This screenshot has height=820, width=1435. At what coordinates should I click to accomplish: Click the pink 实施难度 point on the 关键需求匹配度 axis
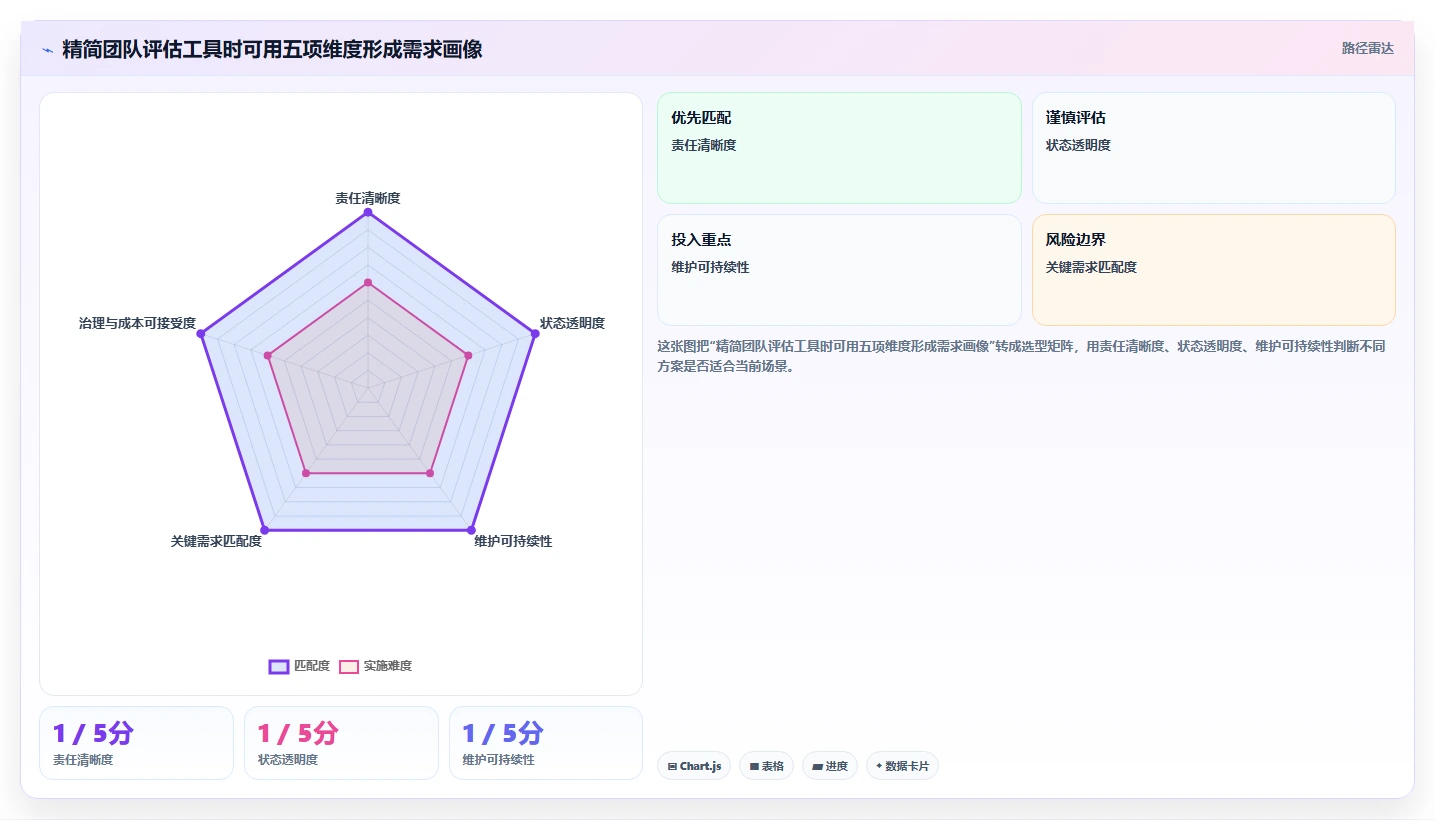coord(306,473)
